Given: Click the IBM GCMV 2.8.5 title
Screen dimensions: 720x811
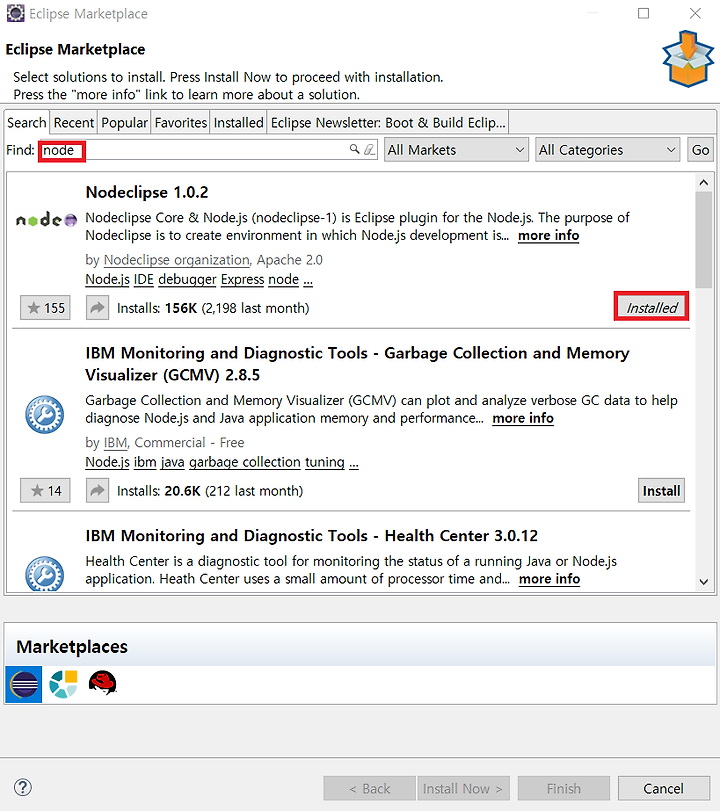Looking at the screenshot, I should tap(357, 364).
